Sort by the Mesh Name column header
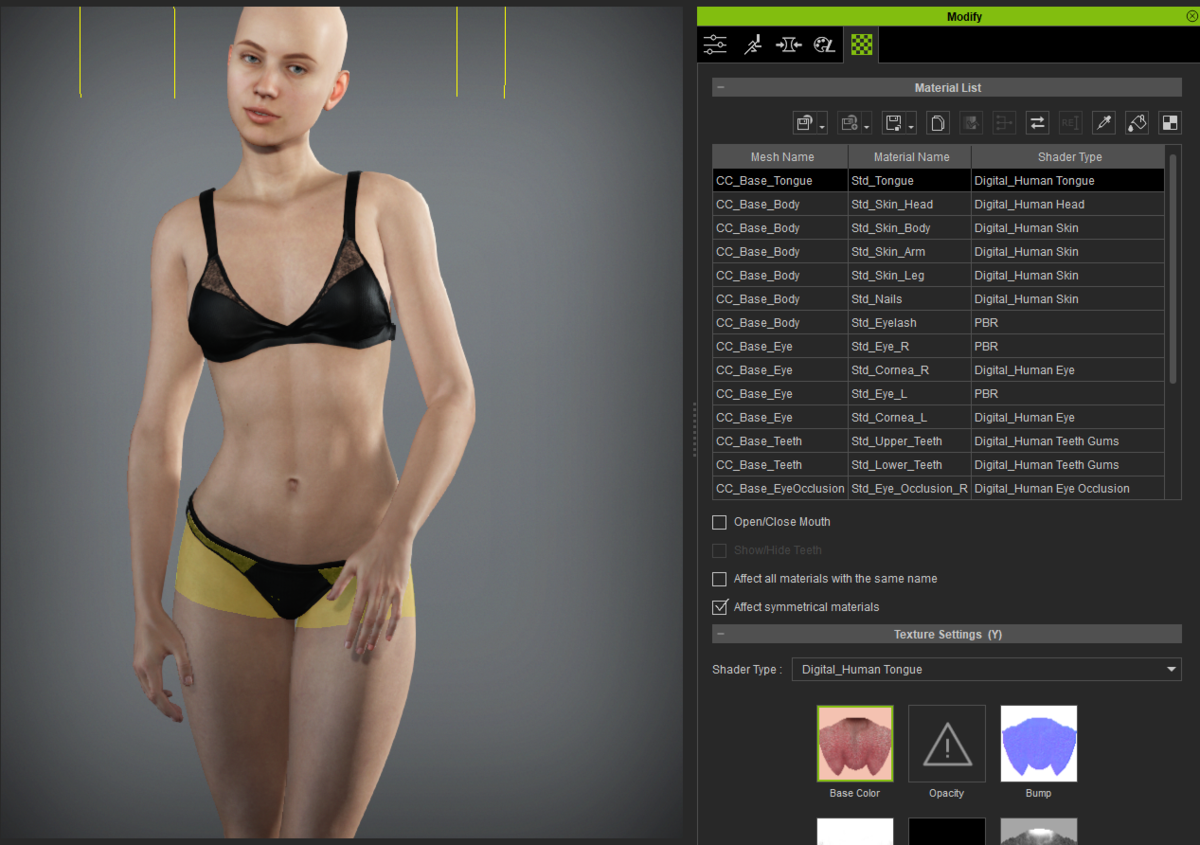 tap(781, 157)
